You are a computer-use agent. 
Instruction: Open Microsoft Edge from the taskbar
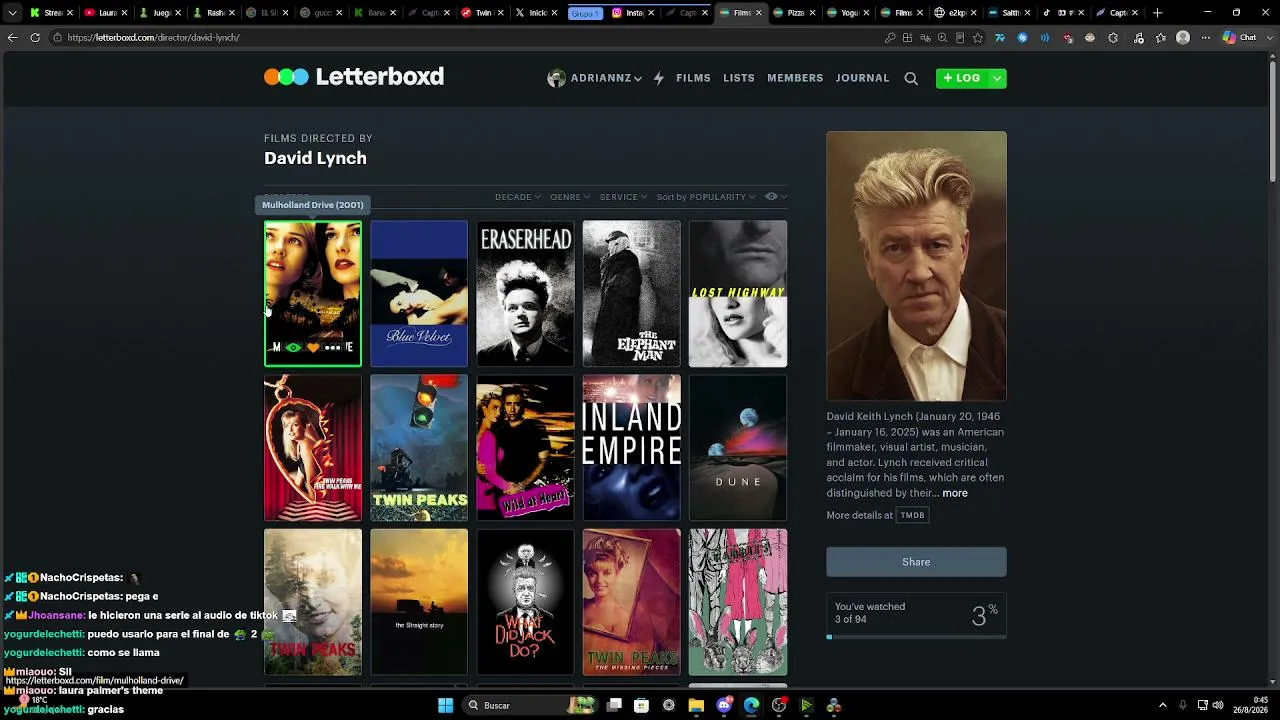click(751, 706)
